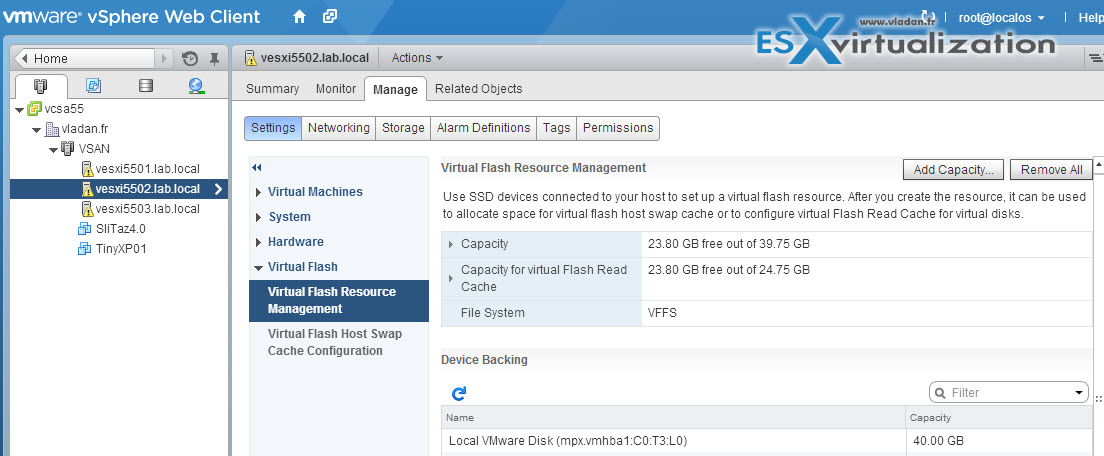Viewport: 1104px width, 456px height.
Task: Switch to Storage inventory tab
Action: coord(145,86)
